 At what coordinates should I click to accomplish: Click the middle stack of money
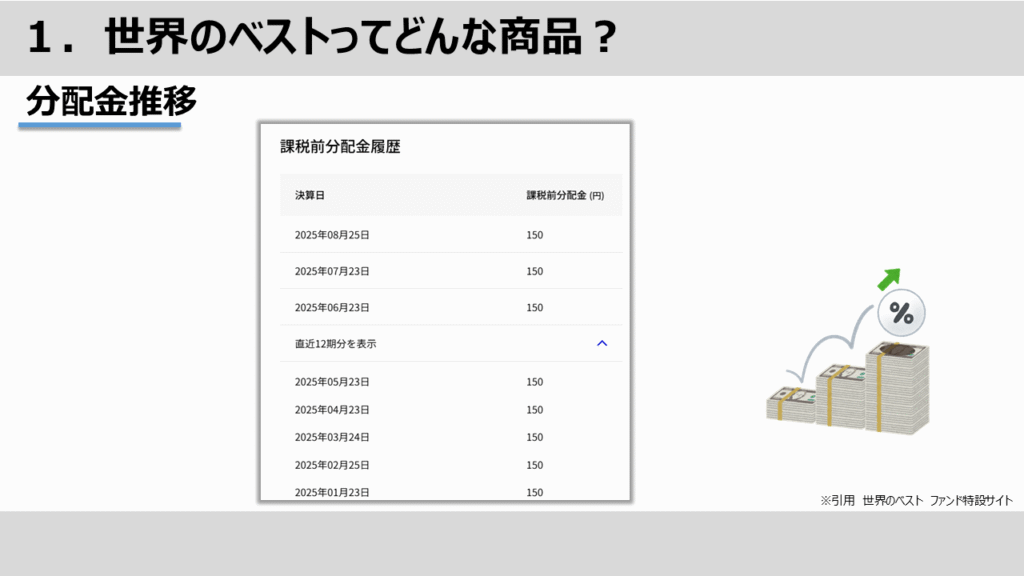[x=840, y=396]
